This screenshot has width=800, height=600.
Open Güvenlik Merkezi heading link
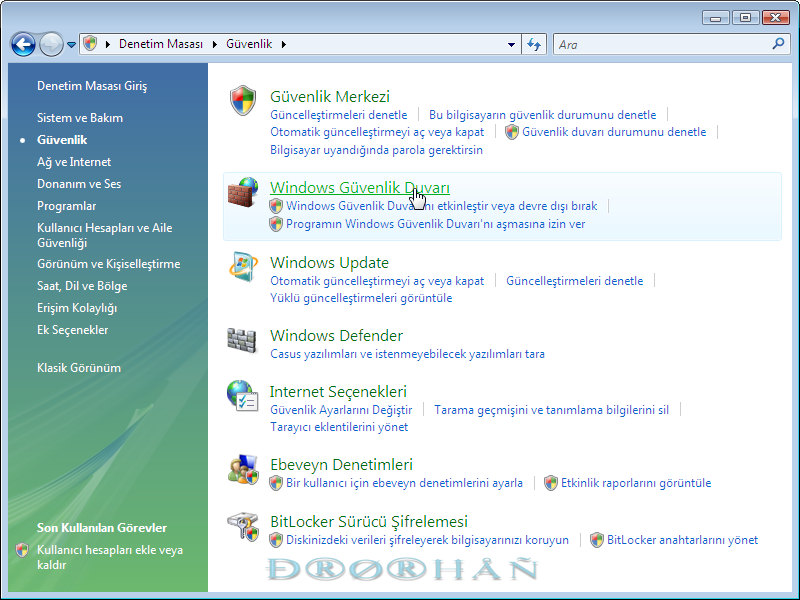(330, 96)
